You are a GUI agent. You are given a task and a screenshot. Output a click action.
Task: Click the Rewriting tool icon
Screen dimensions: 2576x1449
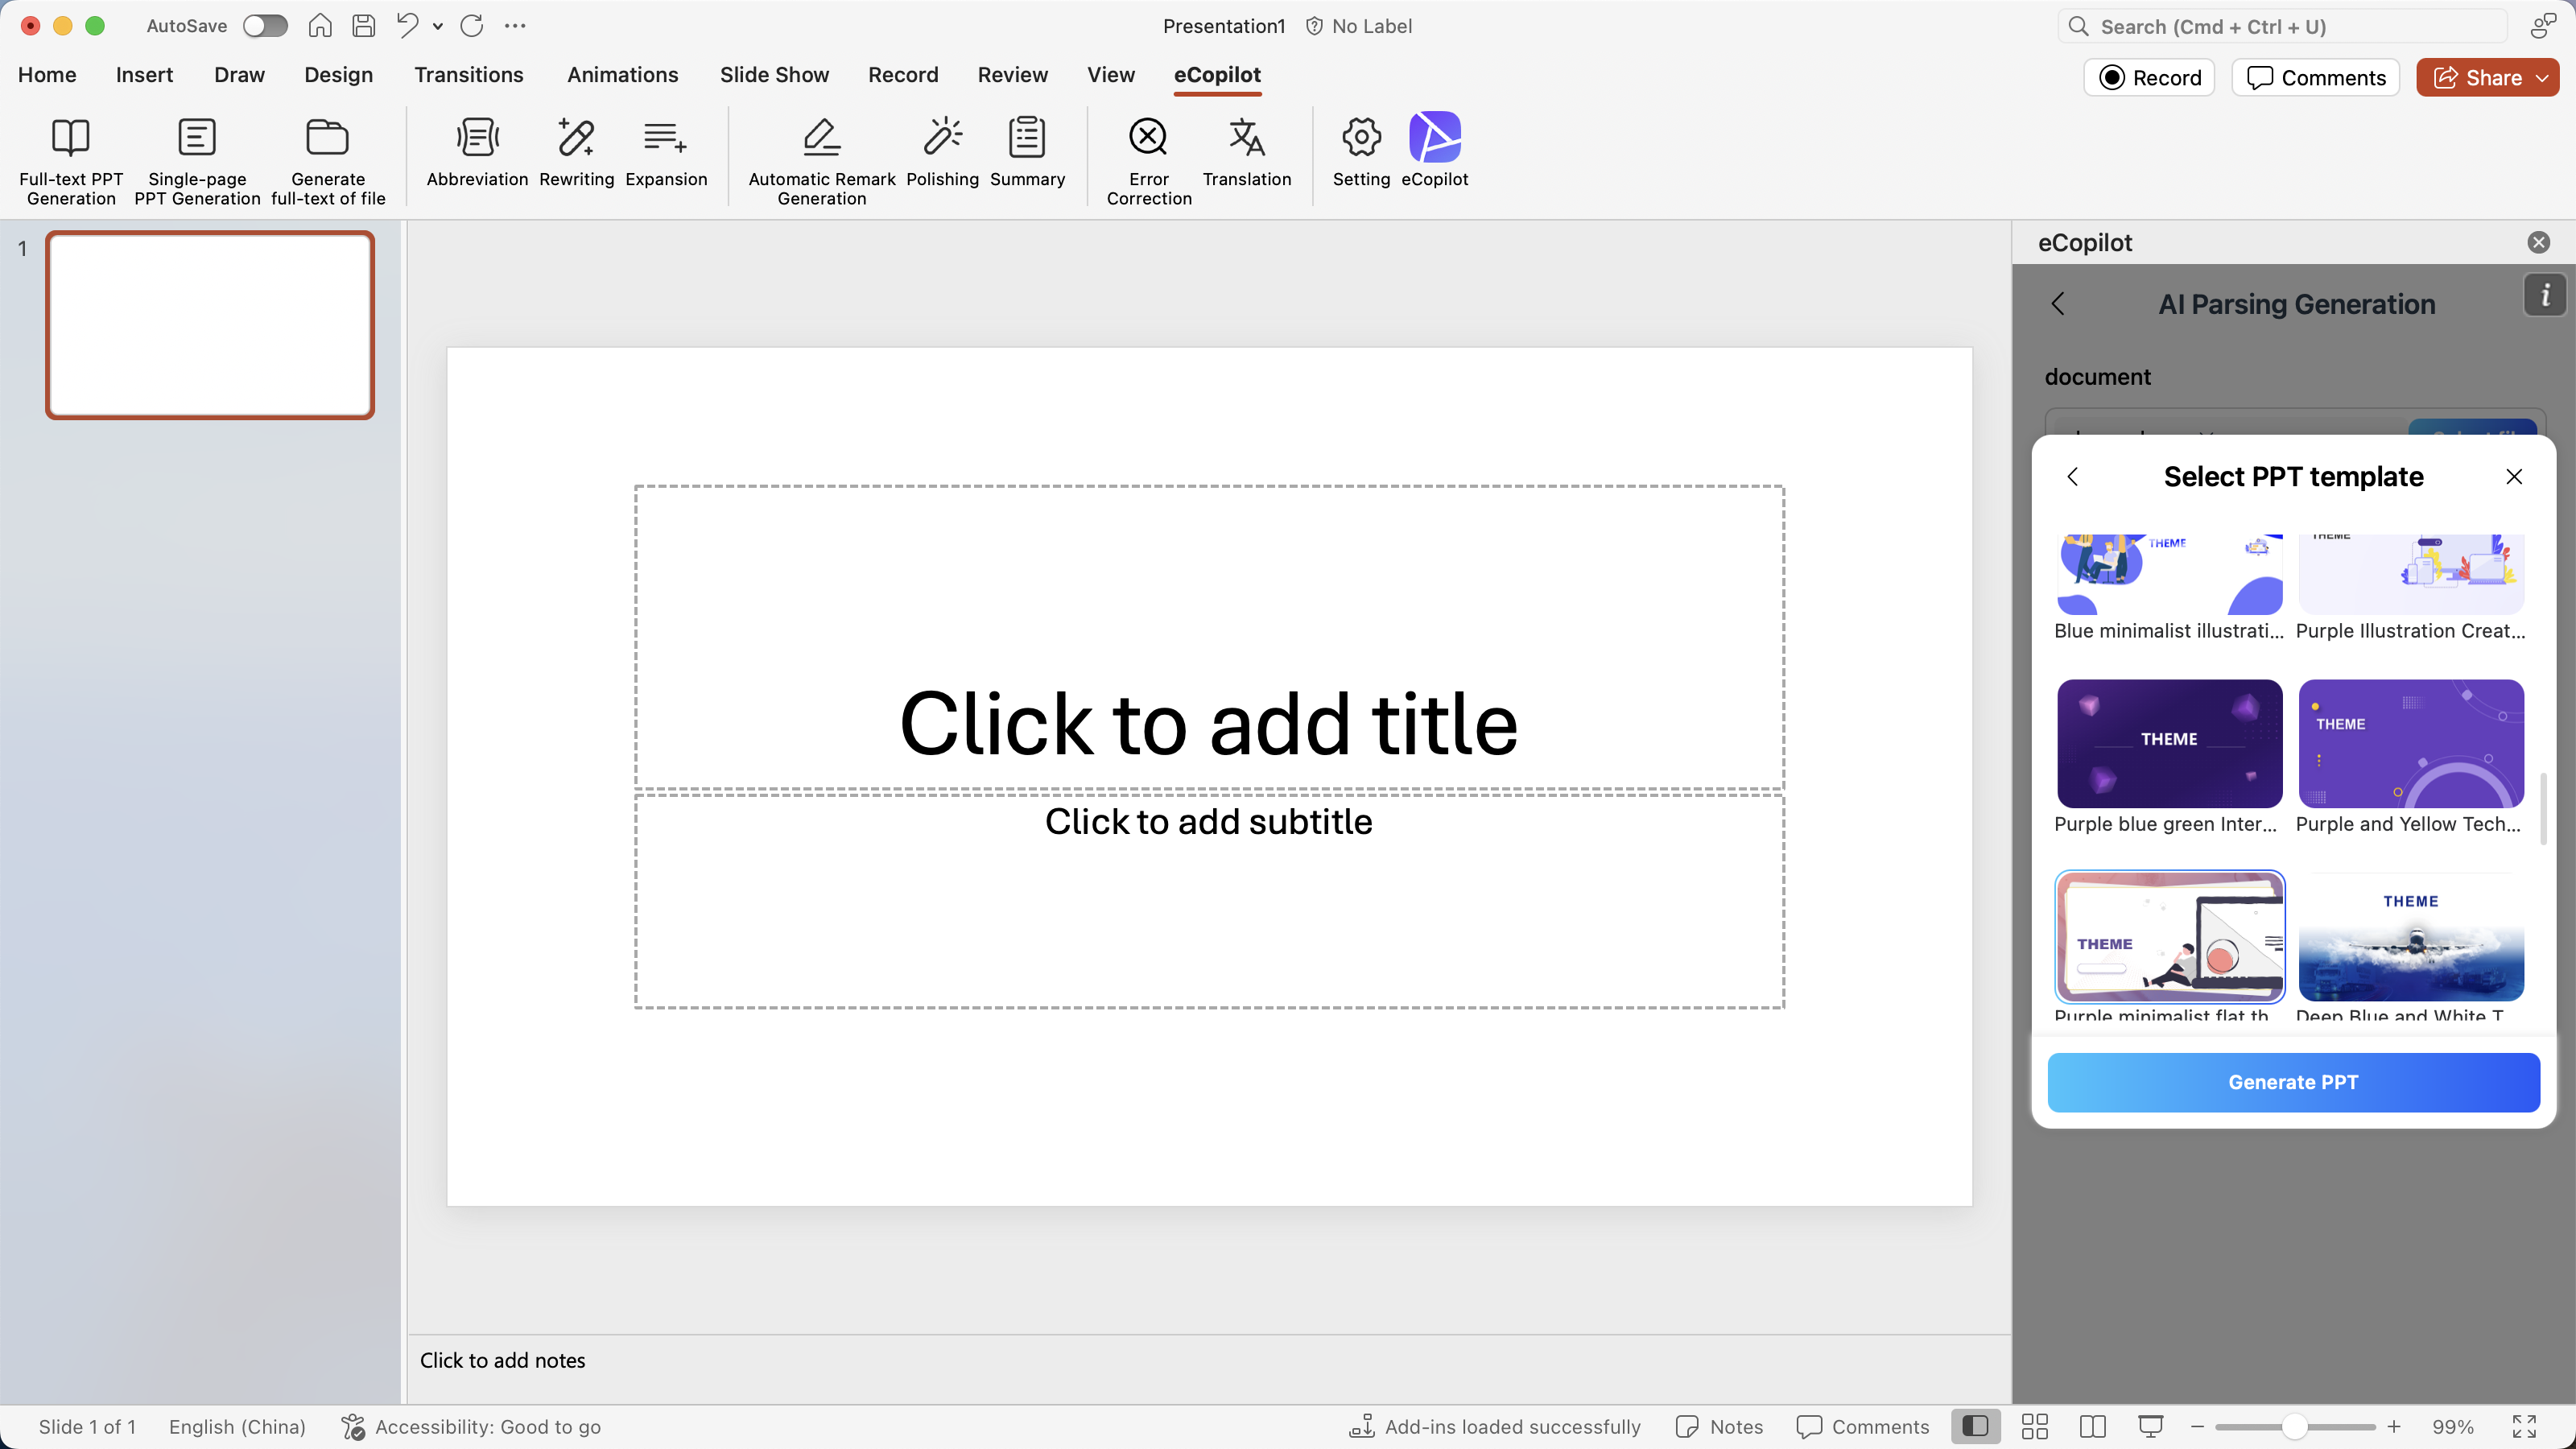576,138
